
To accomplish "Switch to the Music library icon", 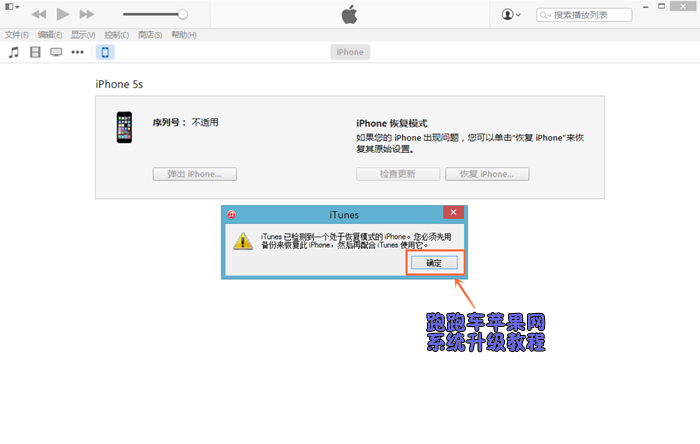I will point(14,52).
